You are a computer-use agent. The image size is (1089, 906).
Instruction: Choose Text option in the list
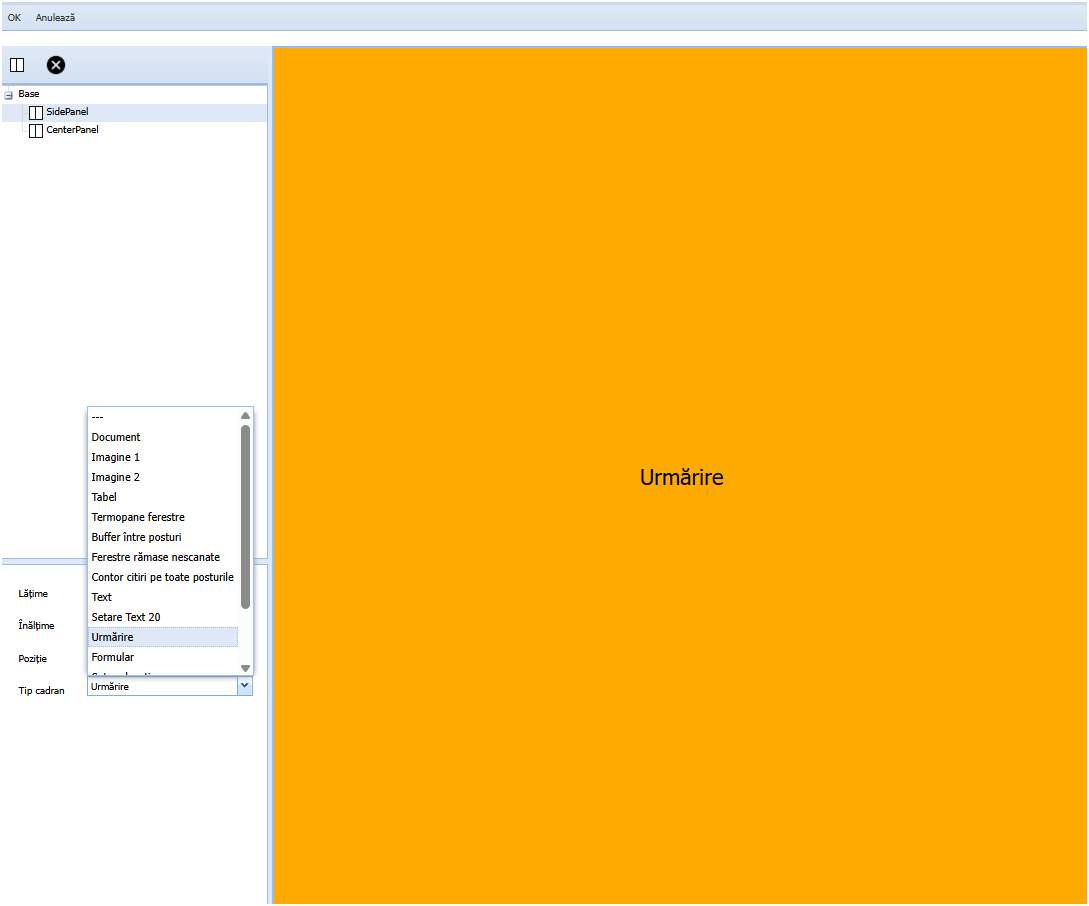click(163, 598)
